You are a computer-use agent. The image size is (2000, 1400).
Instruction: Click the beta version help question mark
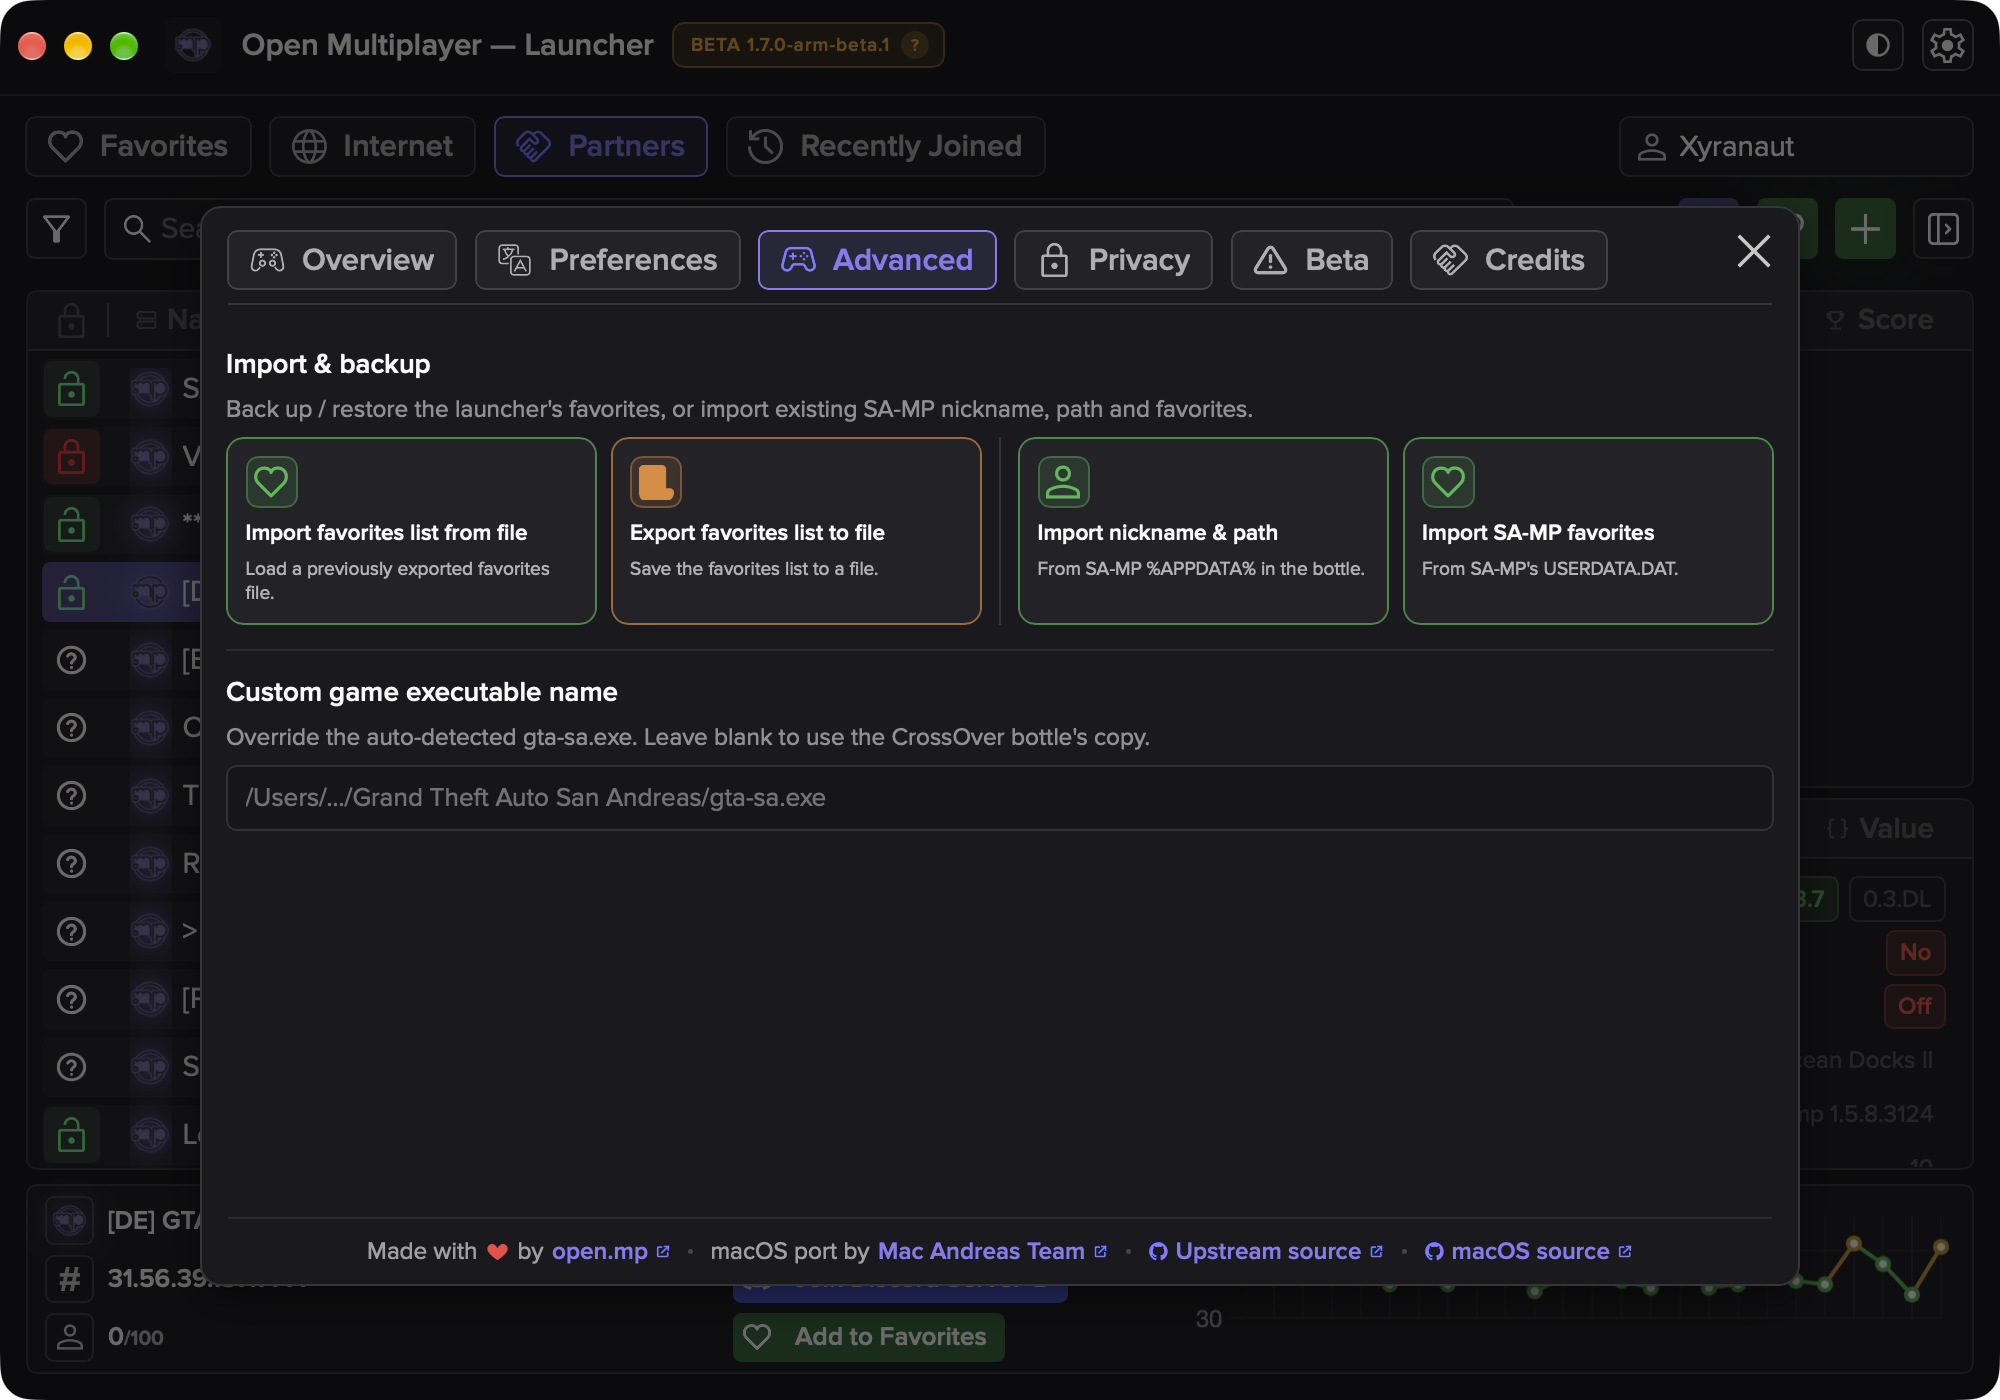click(x=914, y=45)
